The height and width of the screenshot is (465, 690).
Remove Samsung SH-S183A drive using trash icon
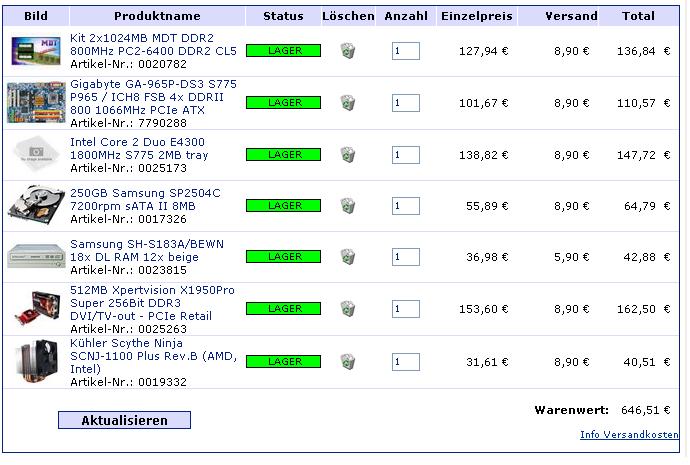348,257
